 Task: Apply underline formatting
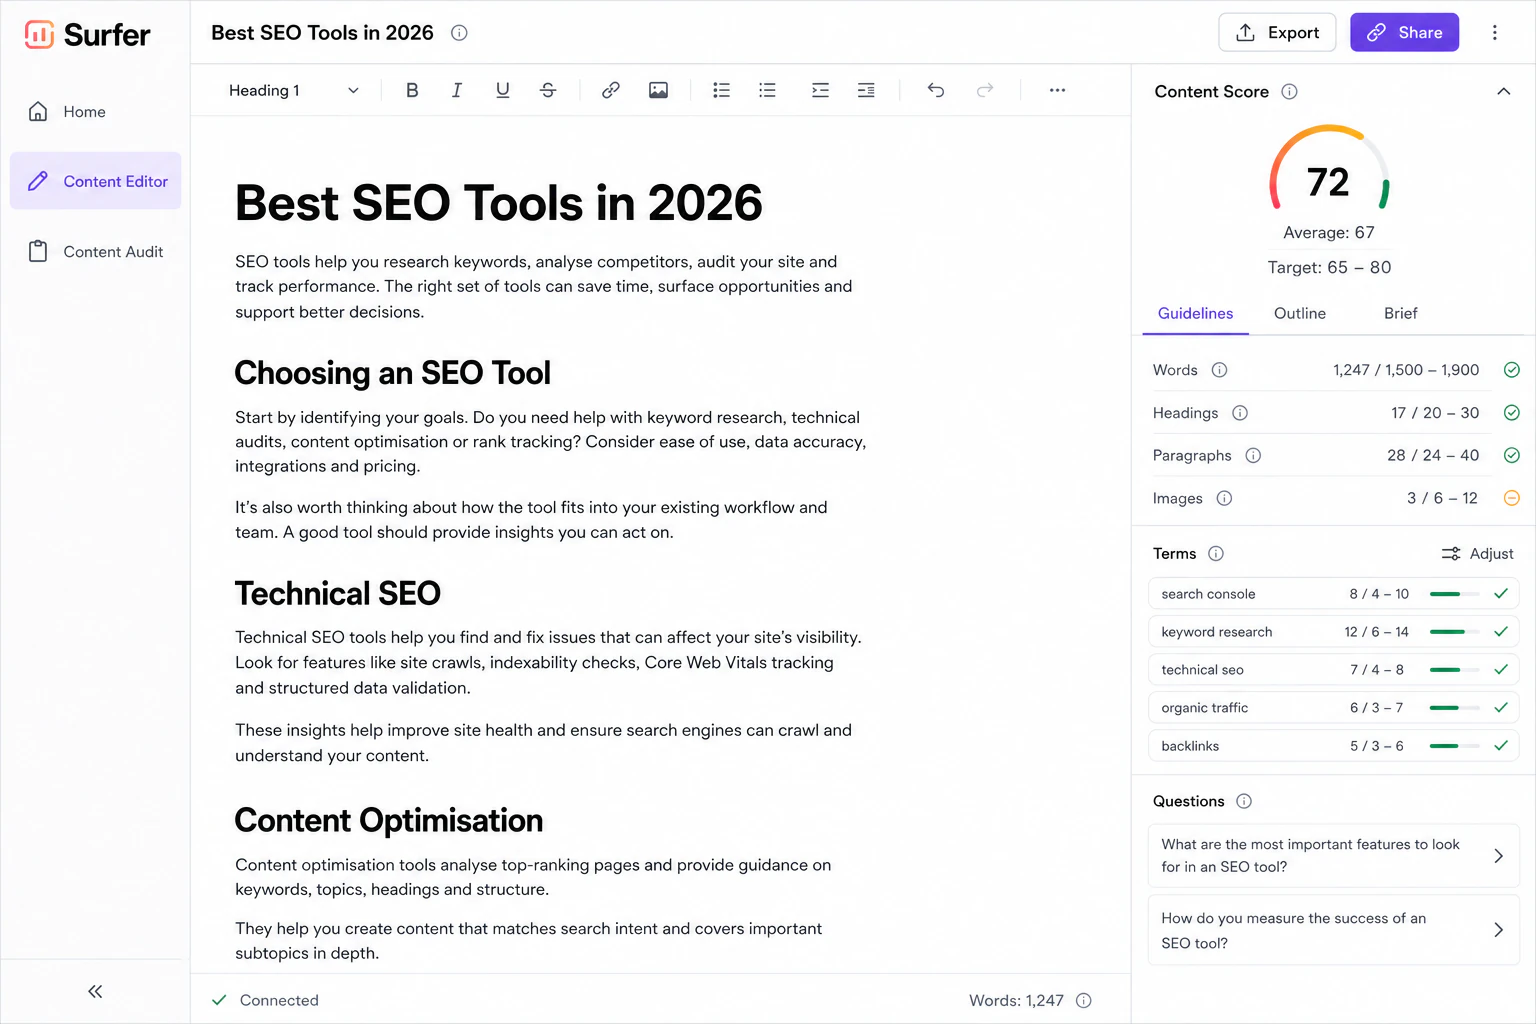point(503,90)
